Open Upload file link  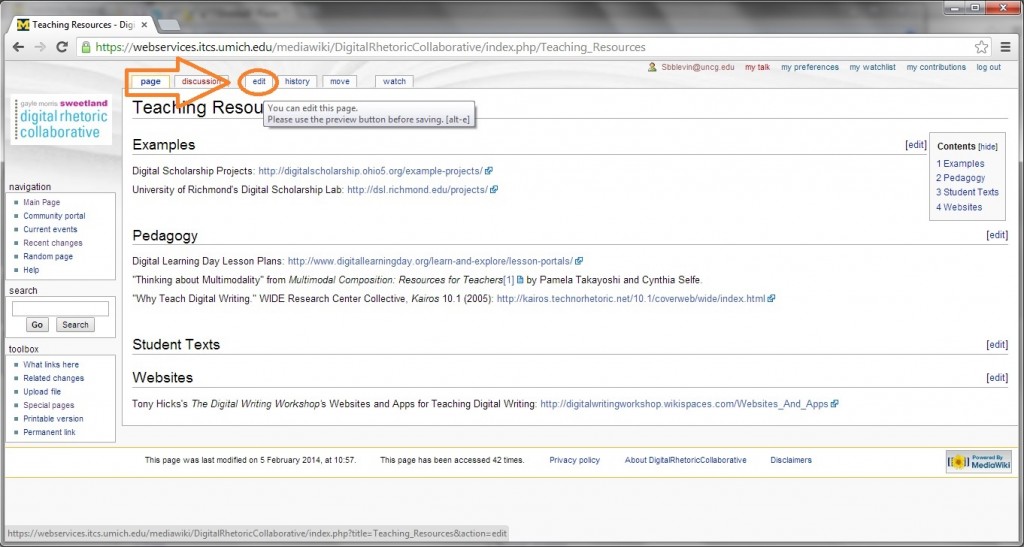[42, 392]
